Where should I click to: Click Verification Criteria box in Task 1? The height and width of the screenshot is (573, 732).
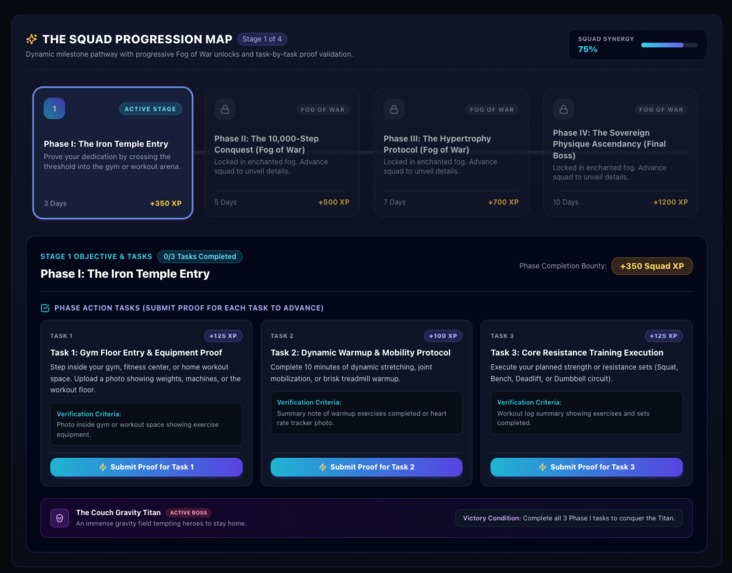pyautogui.click(x=146, y=424)
